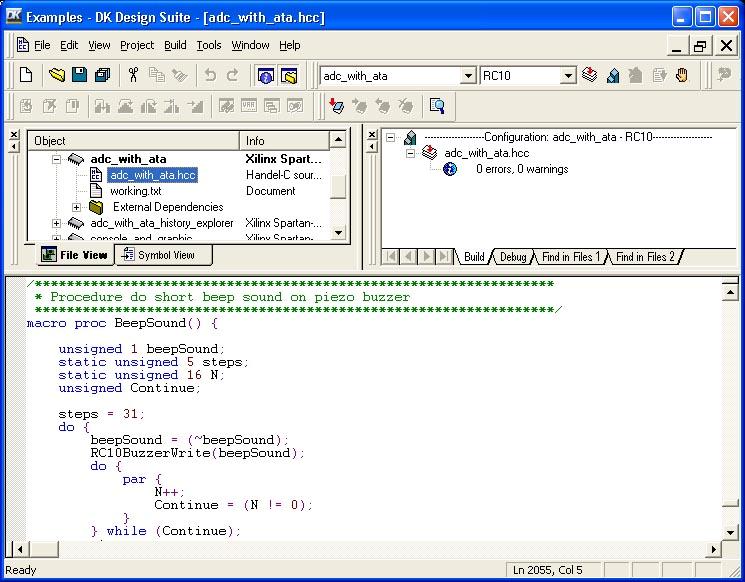Select working.txt in the file tree
Screen dimensions: 745x582
pyautogui.click(x=135, y=191)
